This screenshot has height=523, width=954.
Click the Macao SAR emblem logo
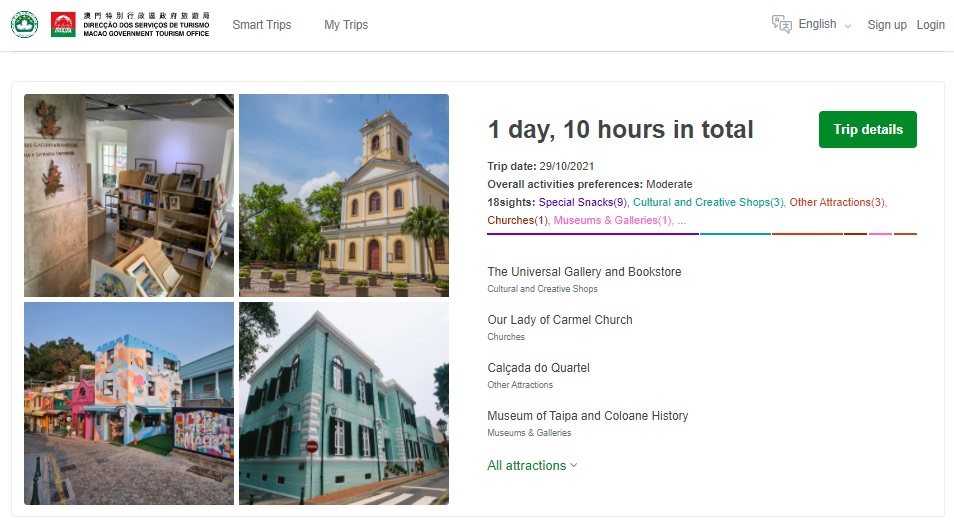(24, 24)
